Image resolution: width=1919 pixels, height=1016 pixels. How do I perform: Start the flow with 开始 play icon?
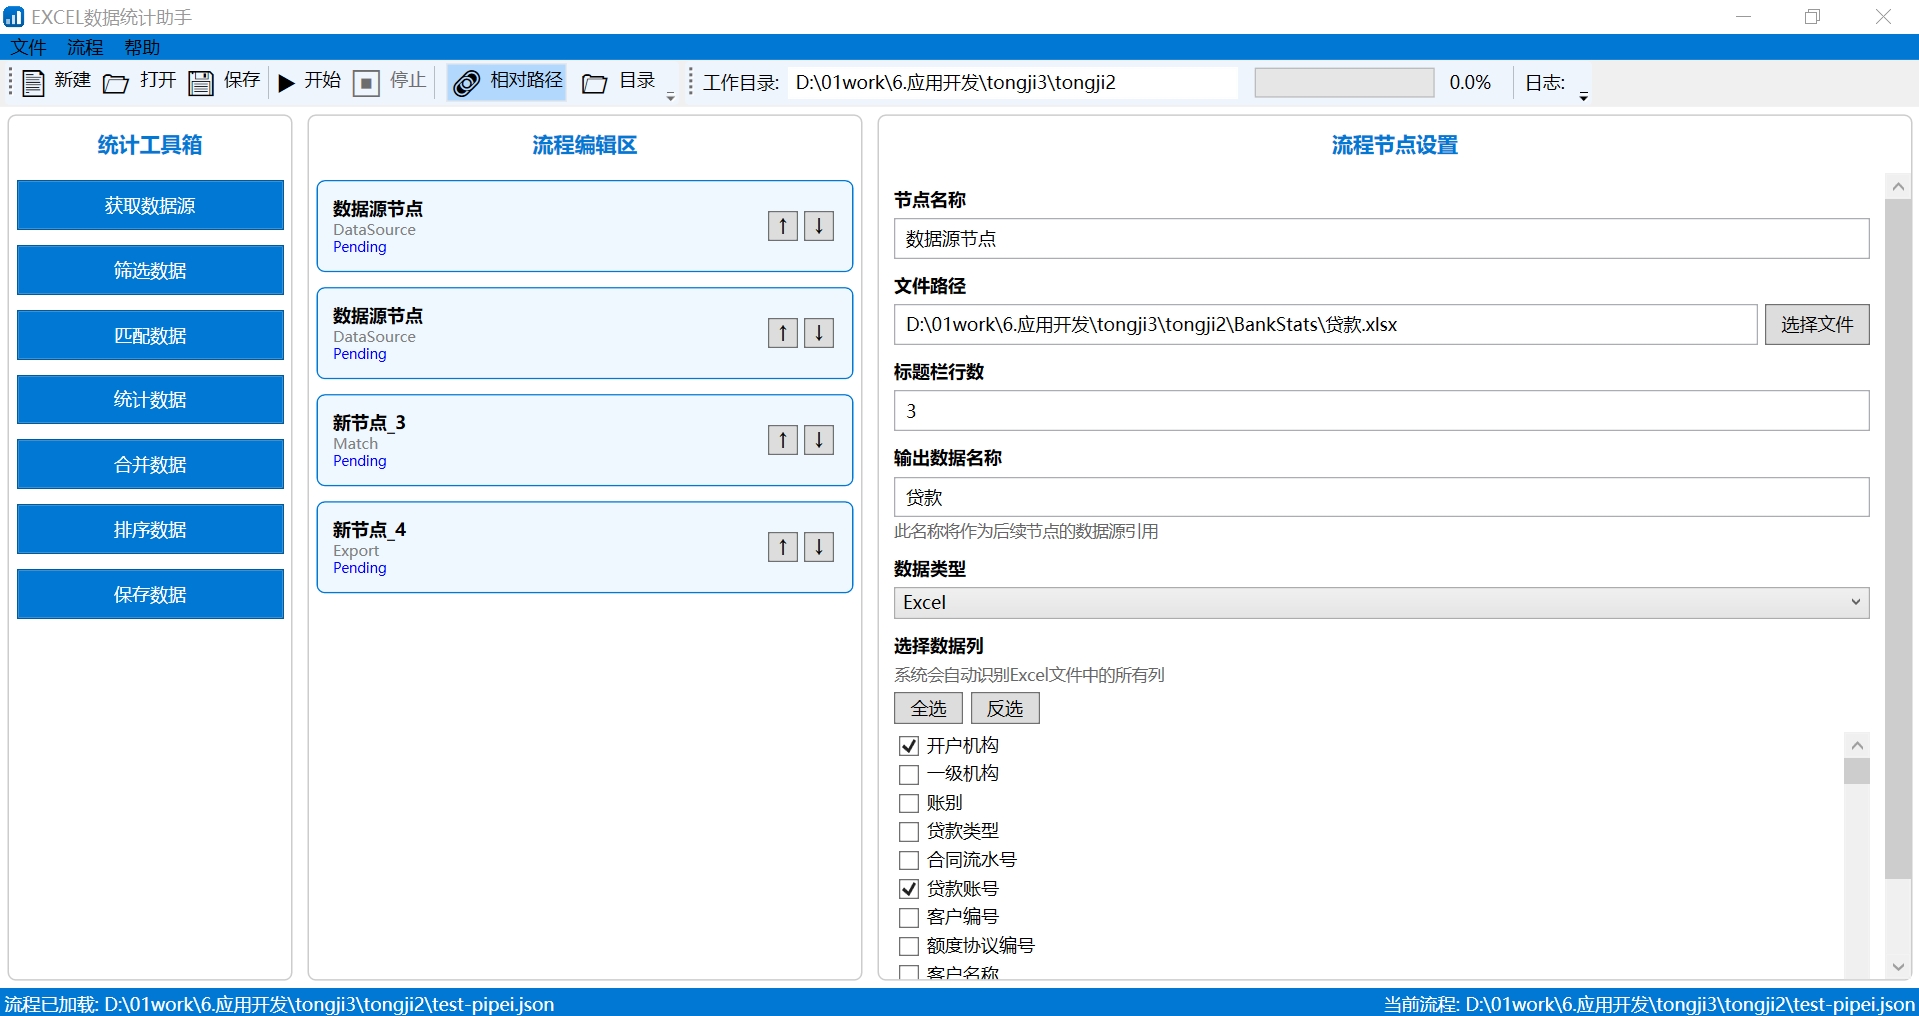coord(286,82)
